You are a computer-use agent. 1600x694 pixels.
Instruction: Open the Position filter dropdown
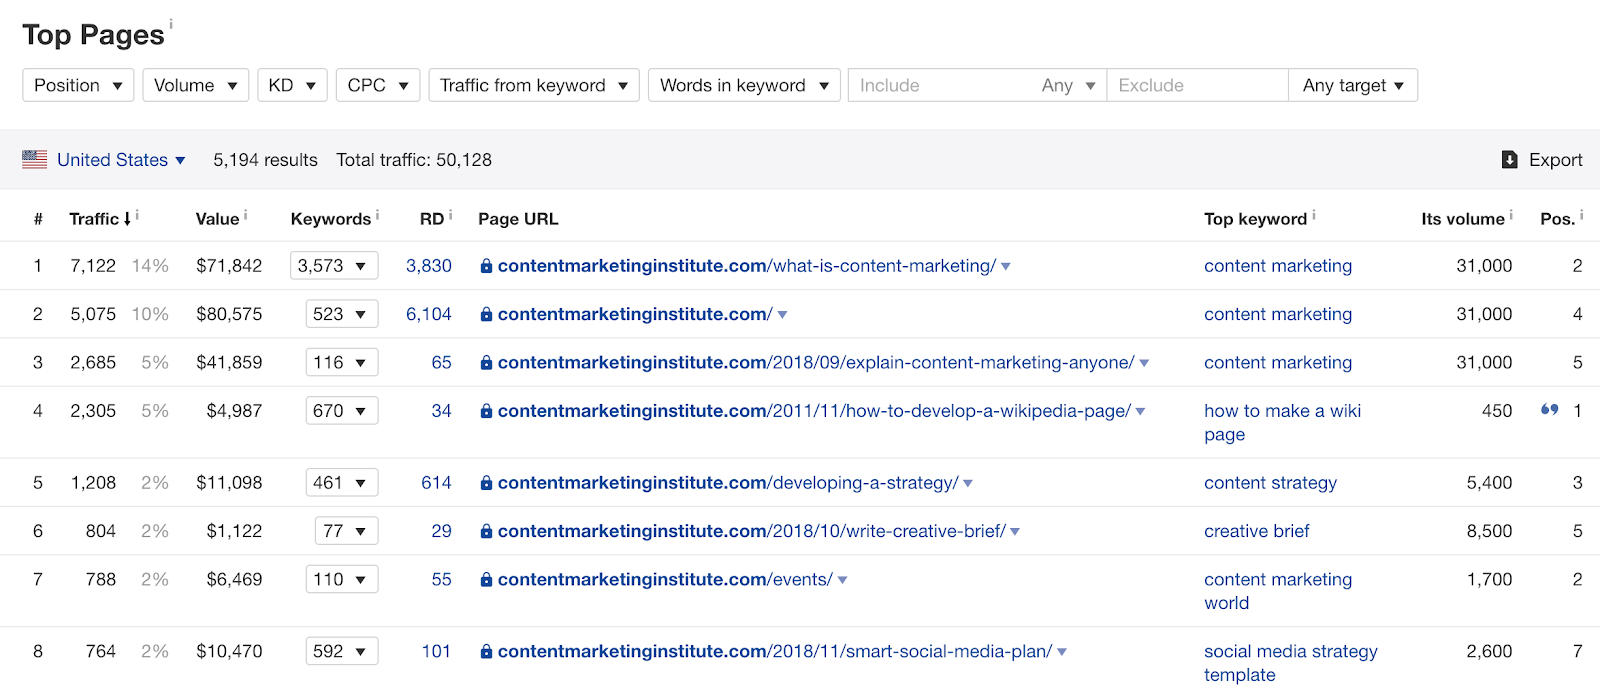pyautogui.click(x=78, y=85)
